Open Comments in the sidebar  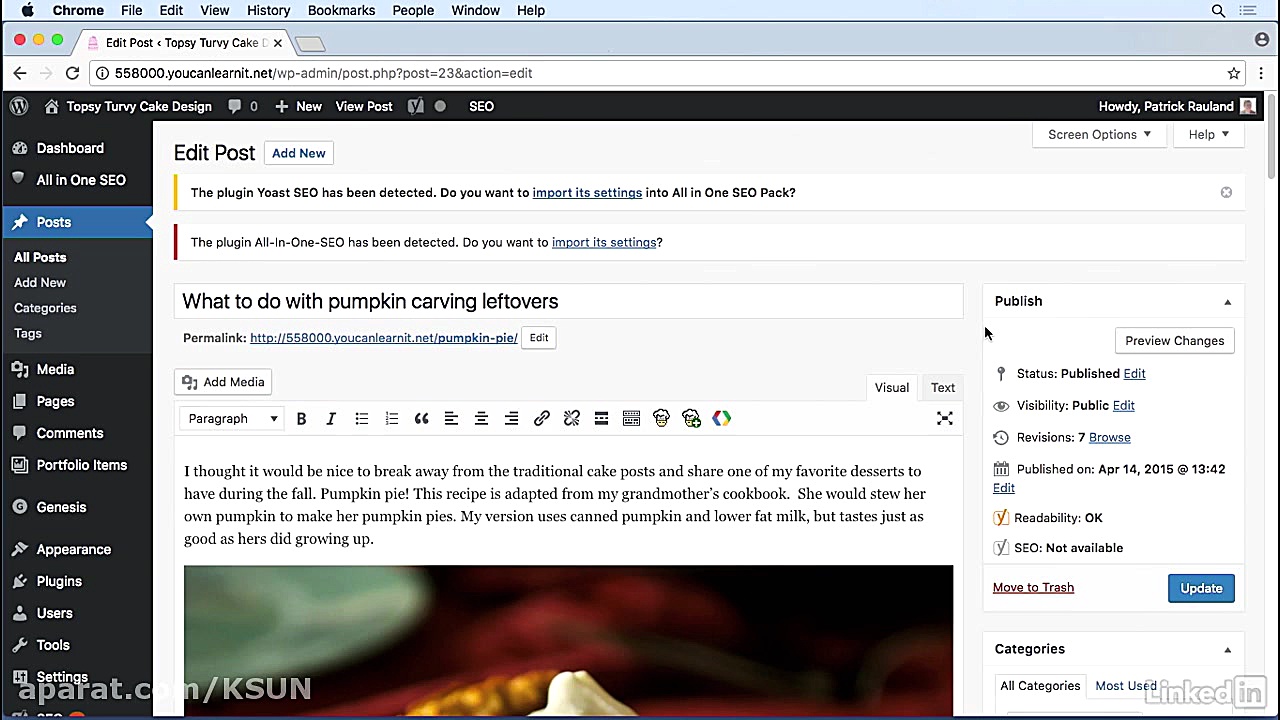70,433
